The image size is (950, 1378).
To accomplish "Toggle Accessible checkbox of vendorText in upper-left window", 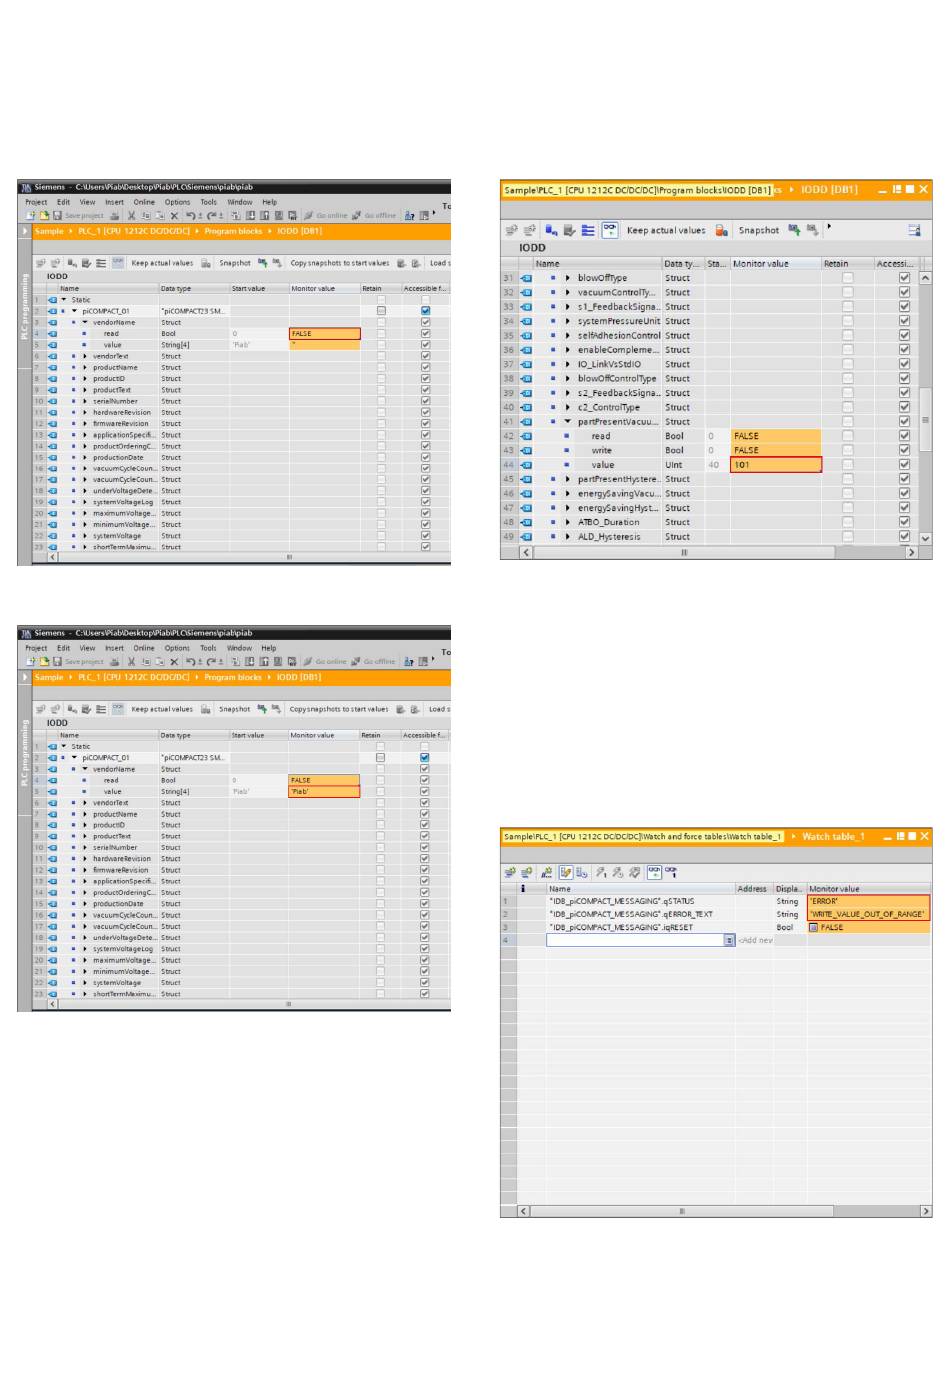I will 425,356.
